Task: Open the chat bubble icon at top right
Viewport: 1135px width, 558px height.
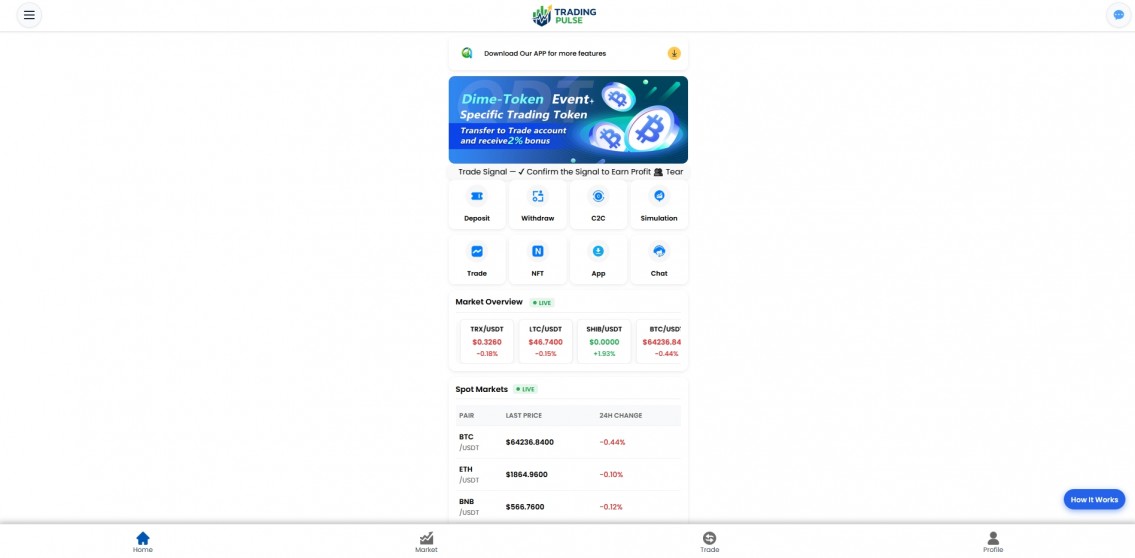Action: tap(1118, 15)
